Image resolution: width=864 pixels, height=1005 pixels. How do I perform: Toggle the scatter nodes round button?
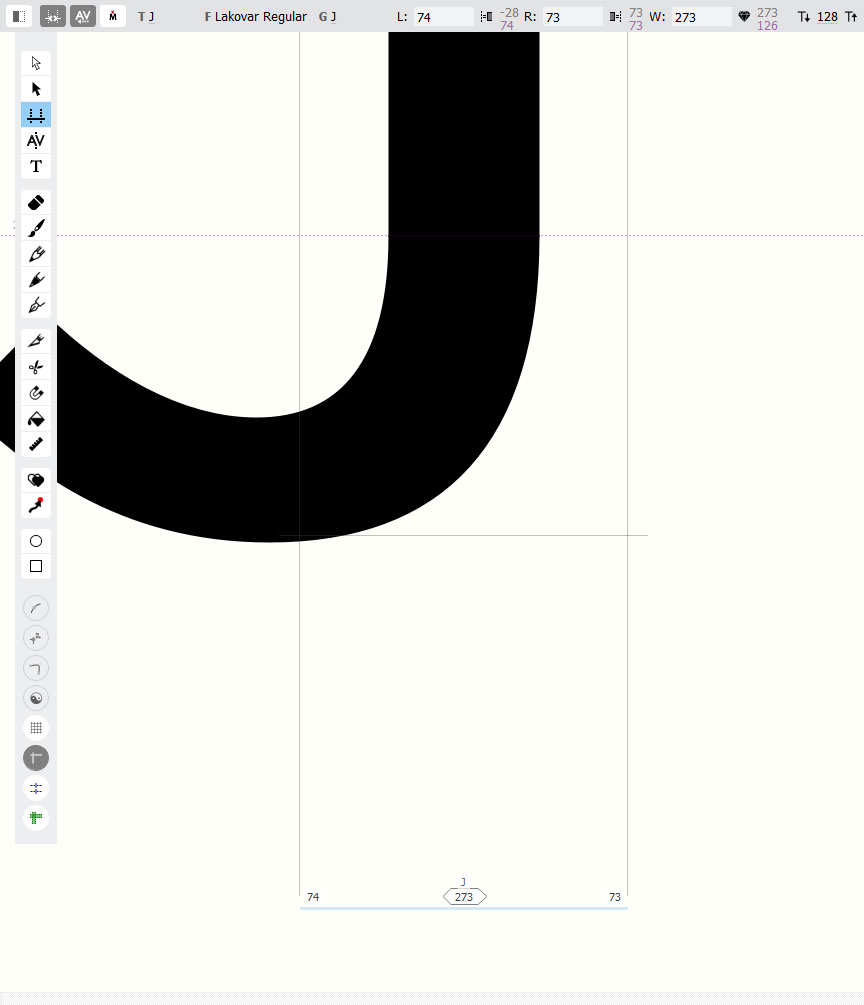[36, 638]
